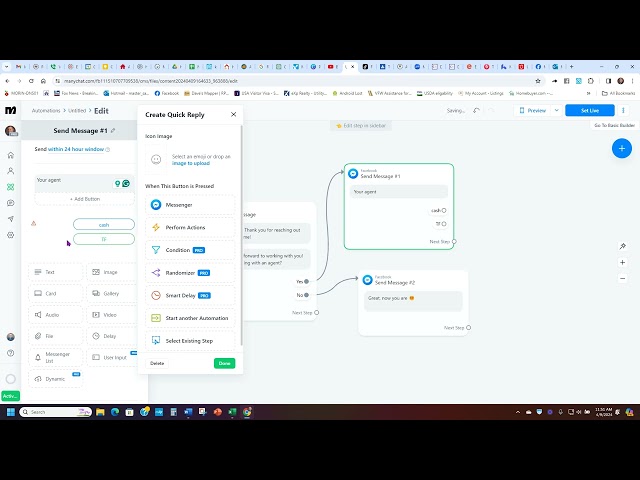Redo the flow change
Viewport: 640px width, 480px height.
[x=491, y=111]
